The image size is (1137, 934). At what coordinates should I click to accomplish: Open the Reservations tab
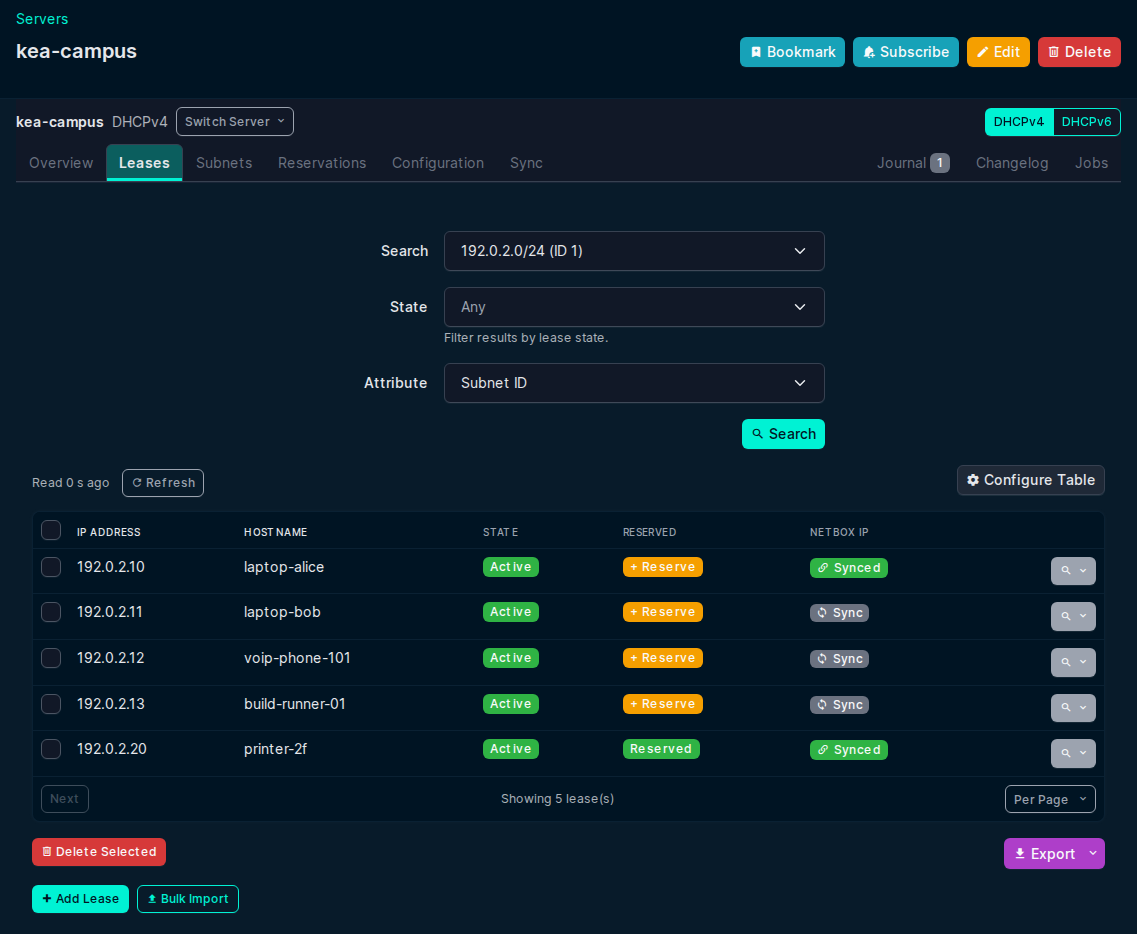(x=322, y=163)
